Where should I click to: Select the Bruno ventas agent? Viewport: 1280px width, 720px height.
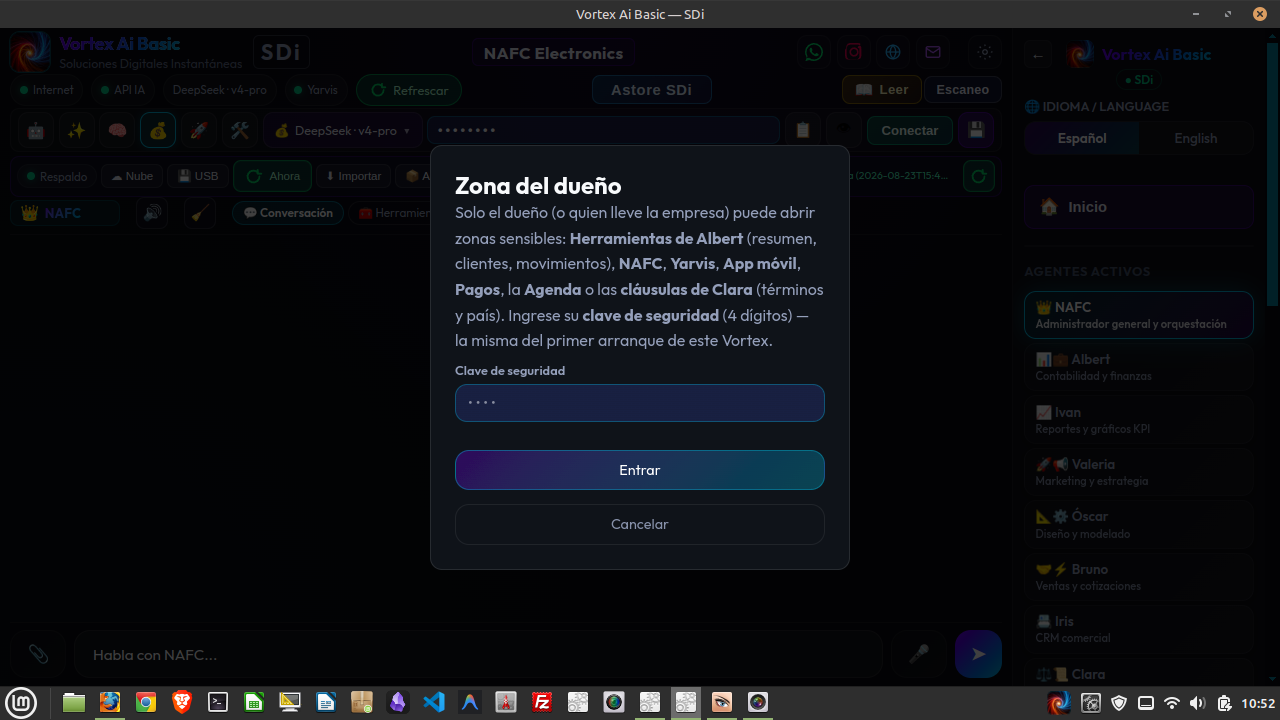tap(1139, 577)
